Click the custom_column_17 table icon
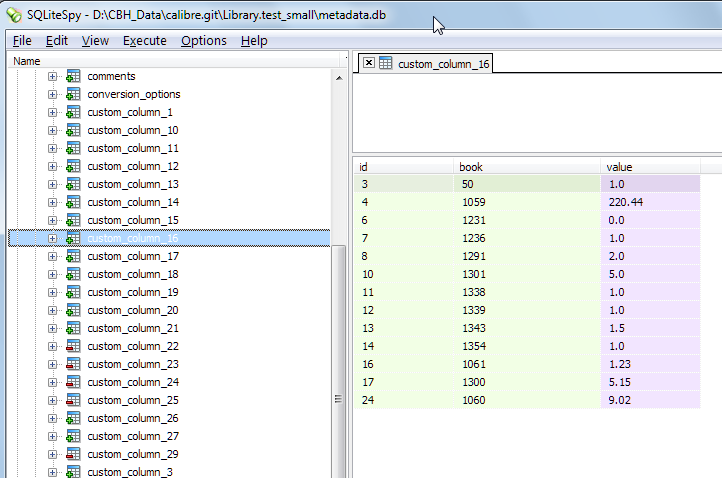This screenshot has height=478, width=722. click(73, 256)
